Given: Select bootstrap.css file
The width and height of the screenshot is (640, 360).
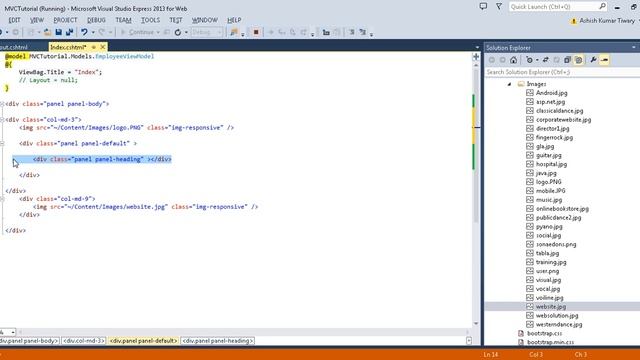Looking at the screenshot, I should coord(544,333).
